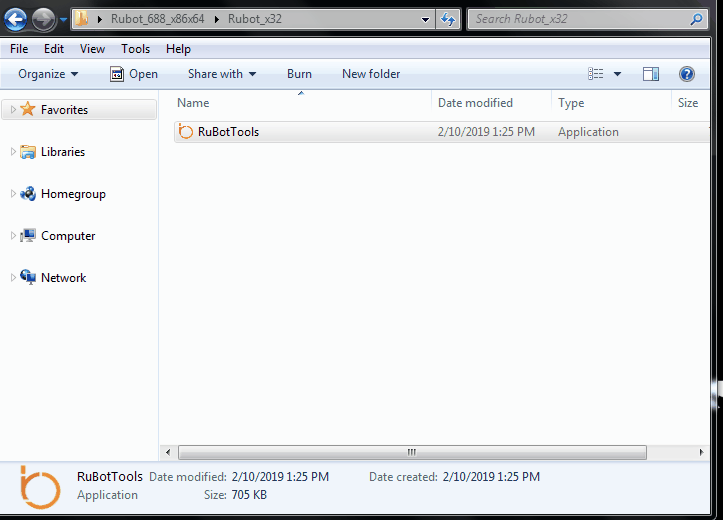
Task: Click the Homegroup icon
Action: (28, 194)
